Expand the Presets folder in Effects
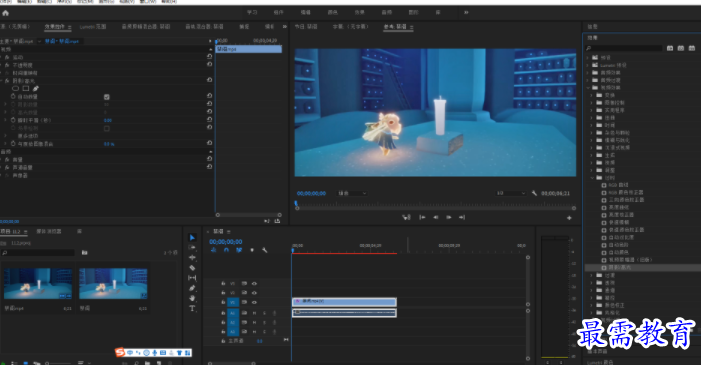 click(x=588, y=58)
